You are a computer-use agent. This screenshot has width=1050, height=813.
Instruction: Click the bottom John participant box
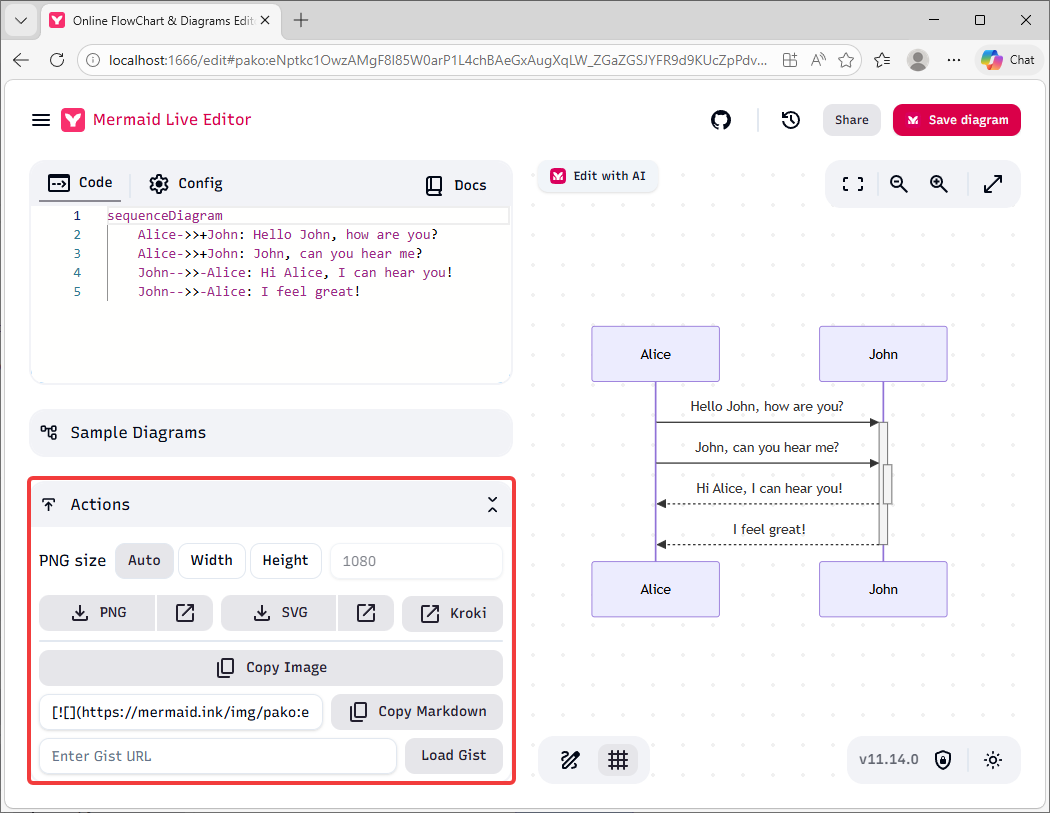(883, 589)
